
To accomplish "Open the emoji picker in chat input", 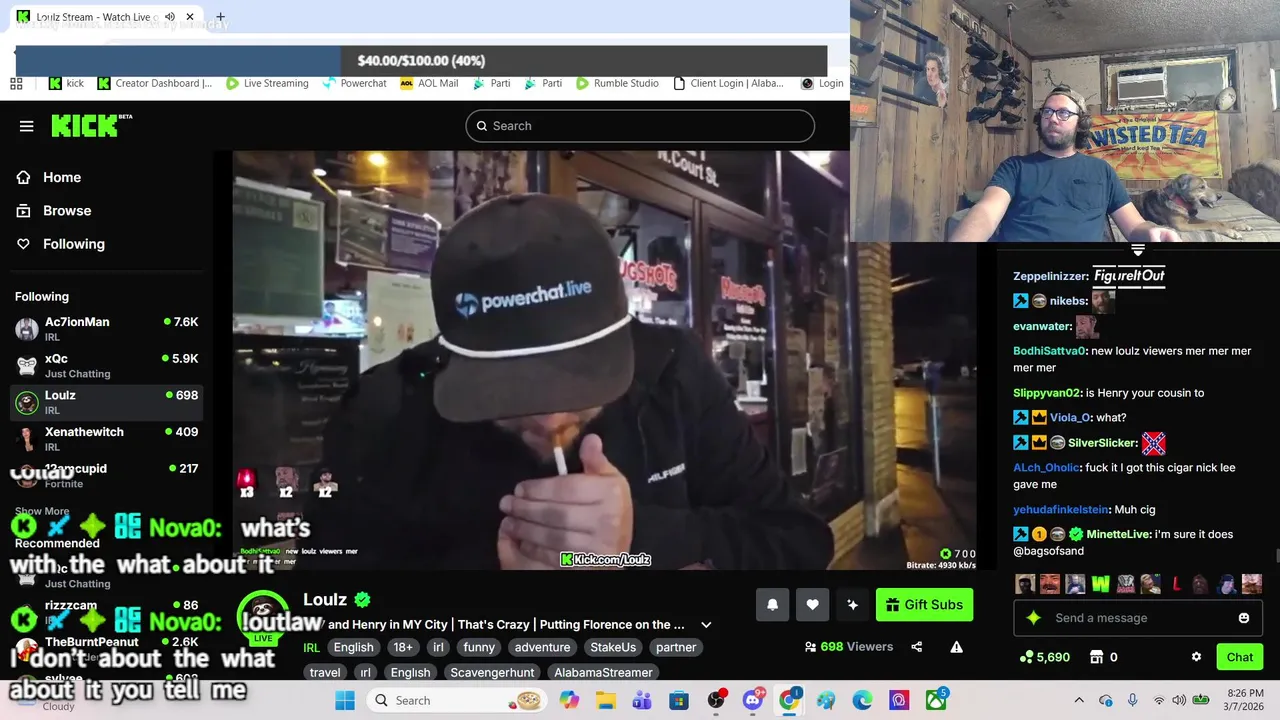I will (1243, 618).
